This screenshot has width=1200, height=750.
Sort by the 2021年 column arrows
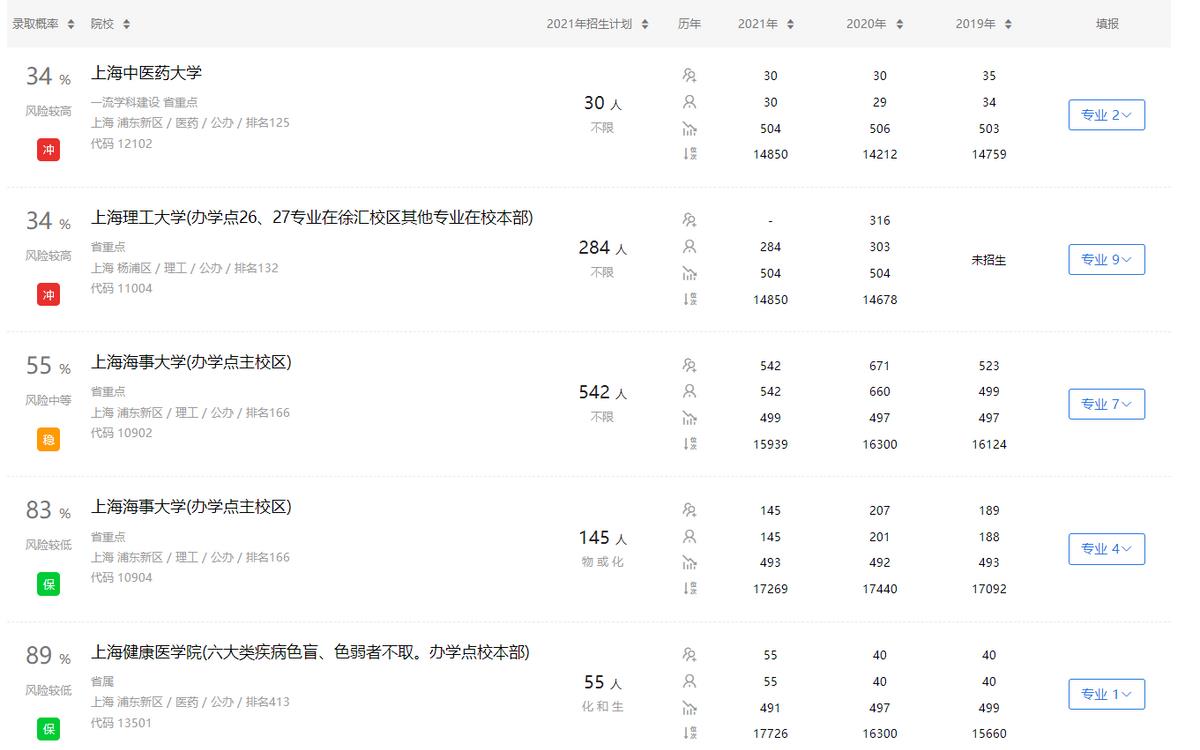[791, 24]
